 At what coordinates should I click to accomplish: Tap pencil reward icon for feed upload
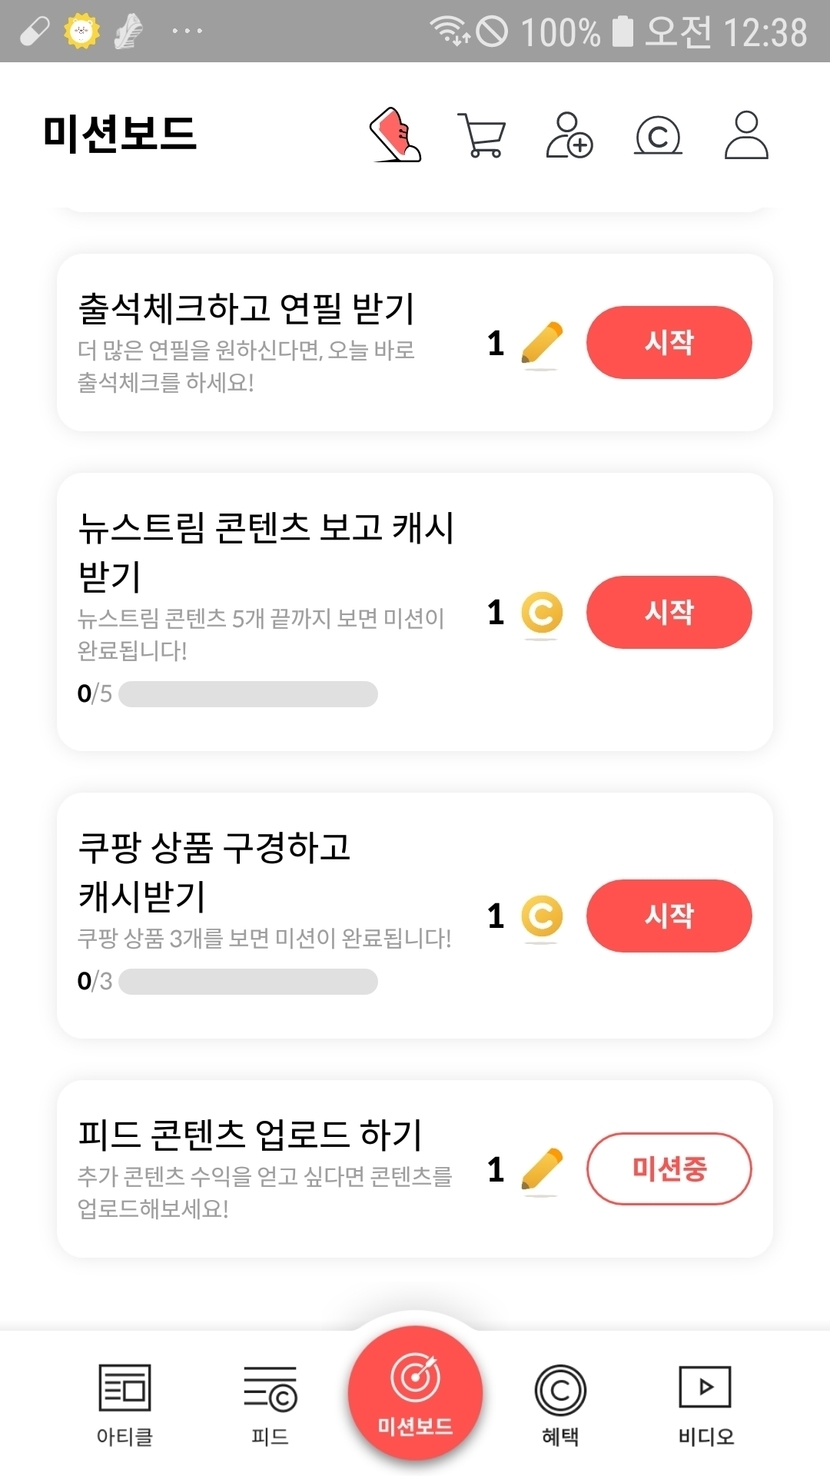tap(542, 1170)
